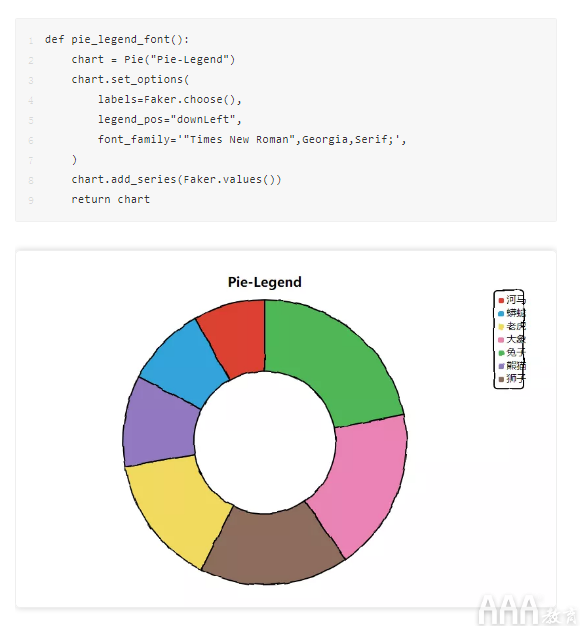The width and height of the screenshot is (588, 631).
Task: Click the red 河马 legend swatch
Action: coord(501,300)
